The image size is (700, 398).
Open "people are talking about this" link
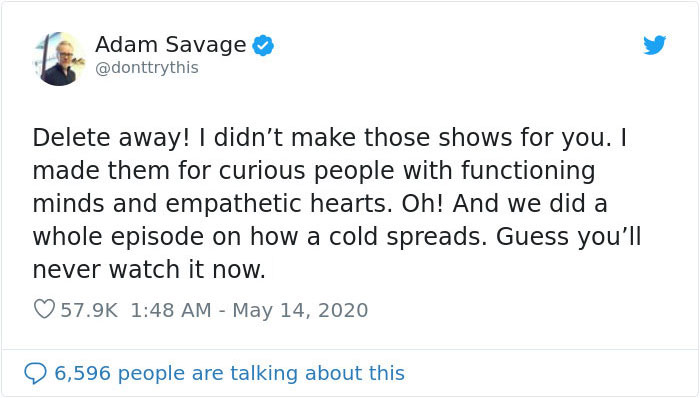point(261,373)
